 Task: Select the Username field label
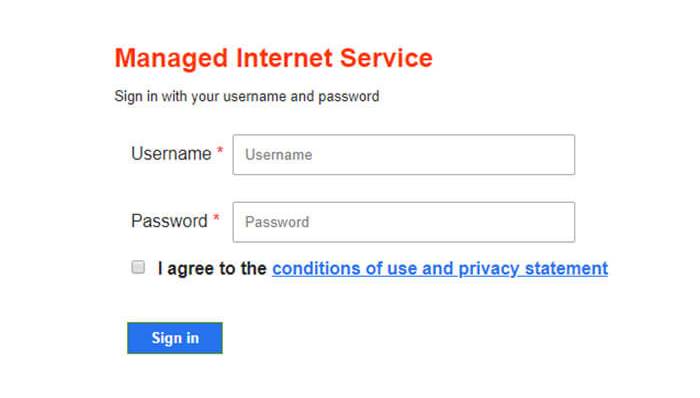click(x=171, y=153)
